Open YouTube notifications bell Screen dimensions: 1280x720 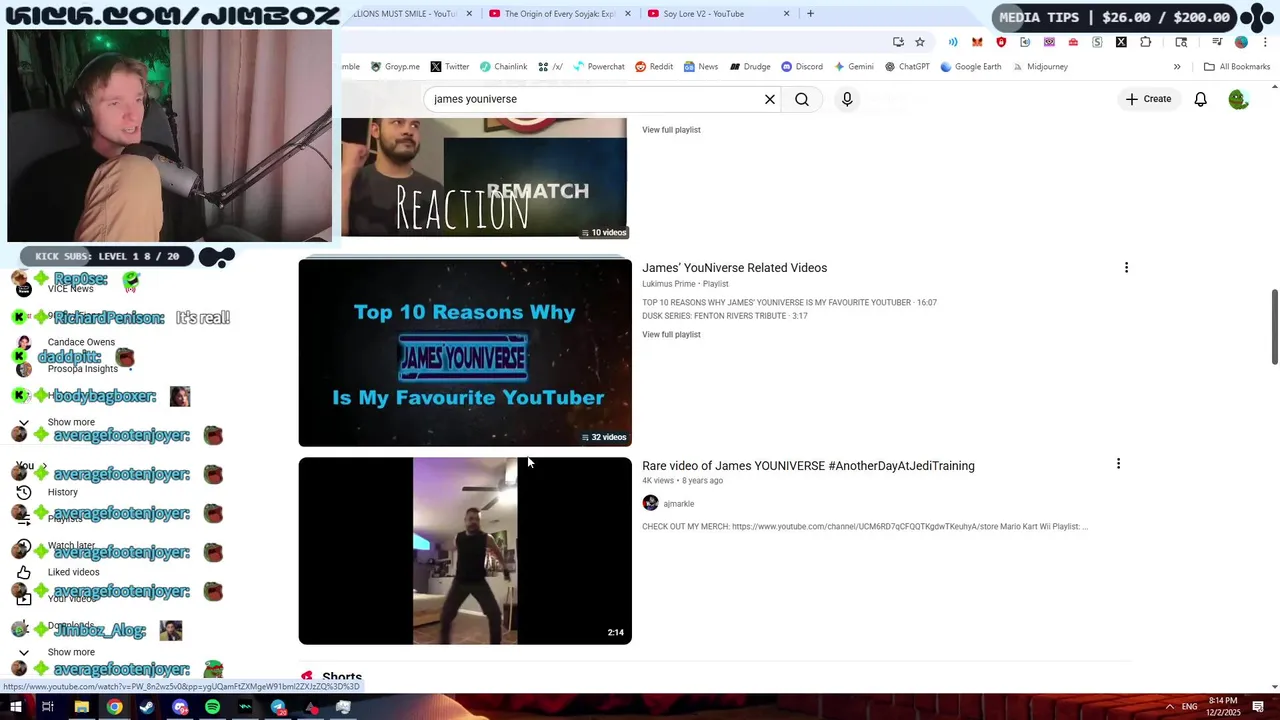(x=1200, y=99)
